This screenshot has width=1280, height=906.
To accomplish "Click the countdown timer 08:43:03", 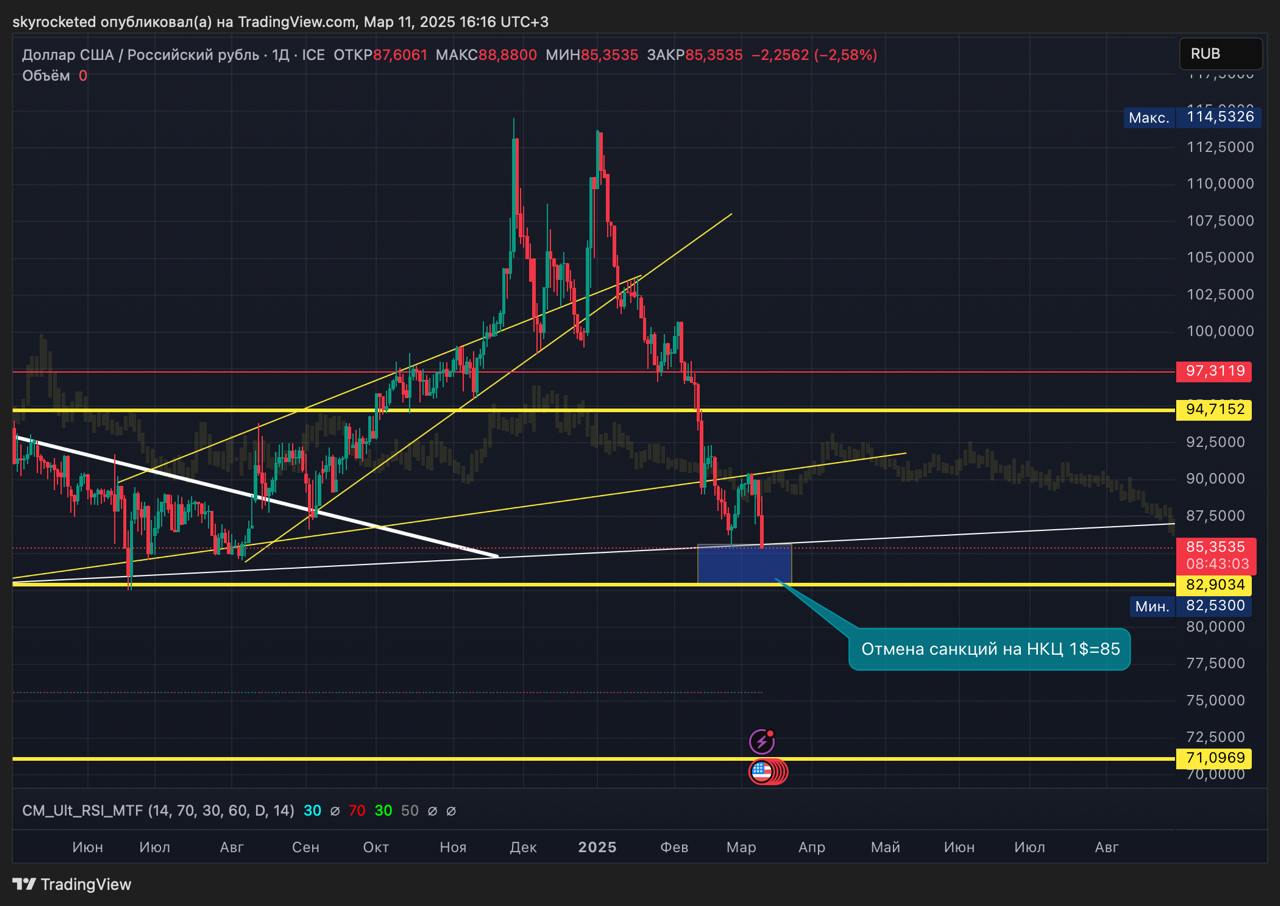I will [x=1215, y=564].
